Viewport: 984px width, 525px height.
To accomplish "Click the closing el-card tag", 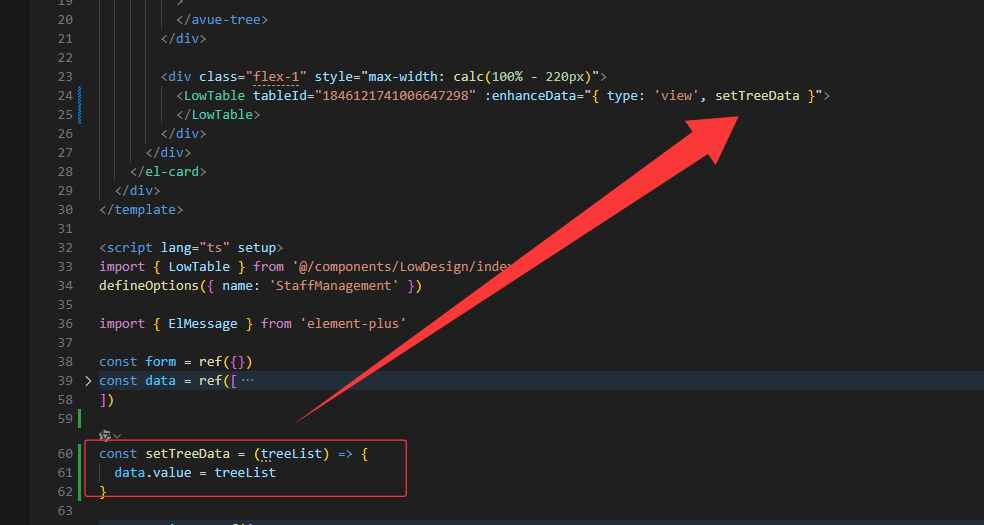I will [168, 172].
